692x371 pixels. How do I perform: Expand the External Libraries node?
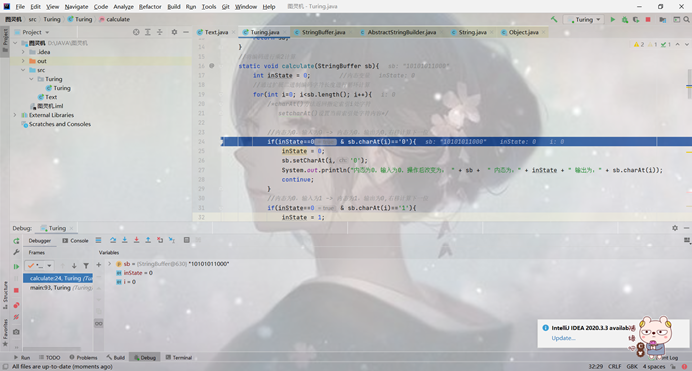15,115
